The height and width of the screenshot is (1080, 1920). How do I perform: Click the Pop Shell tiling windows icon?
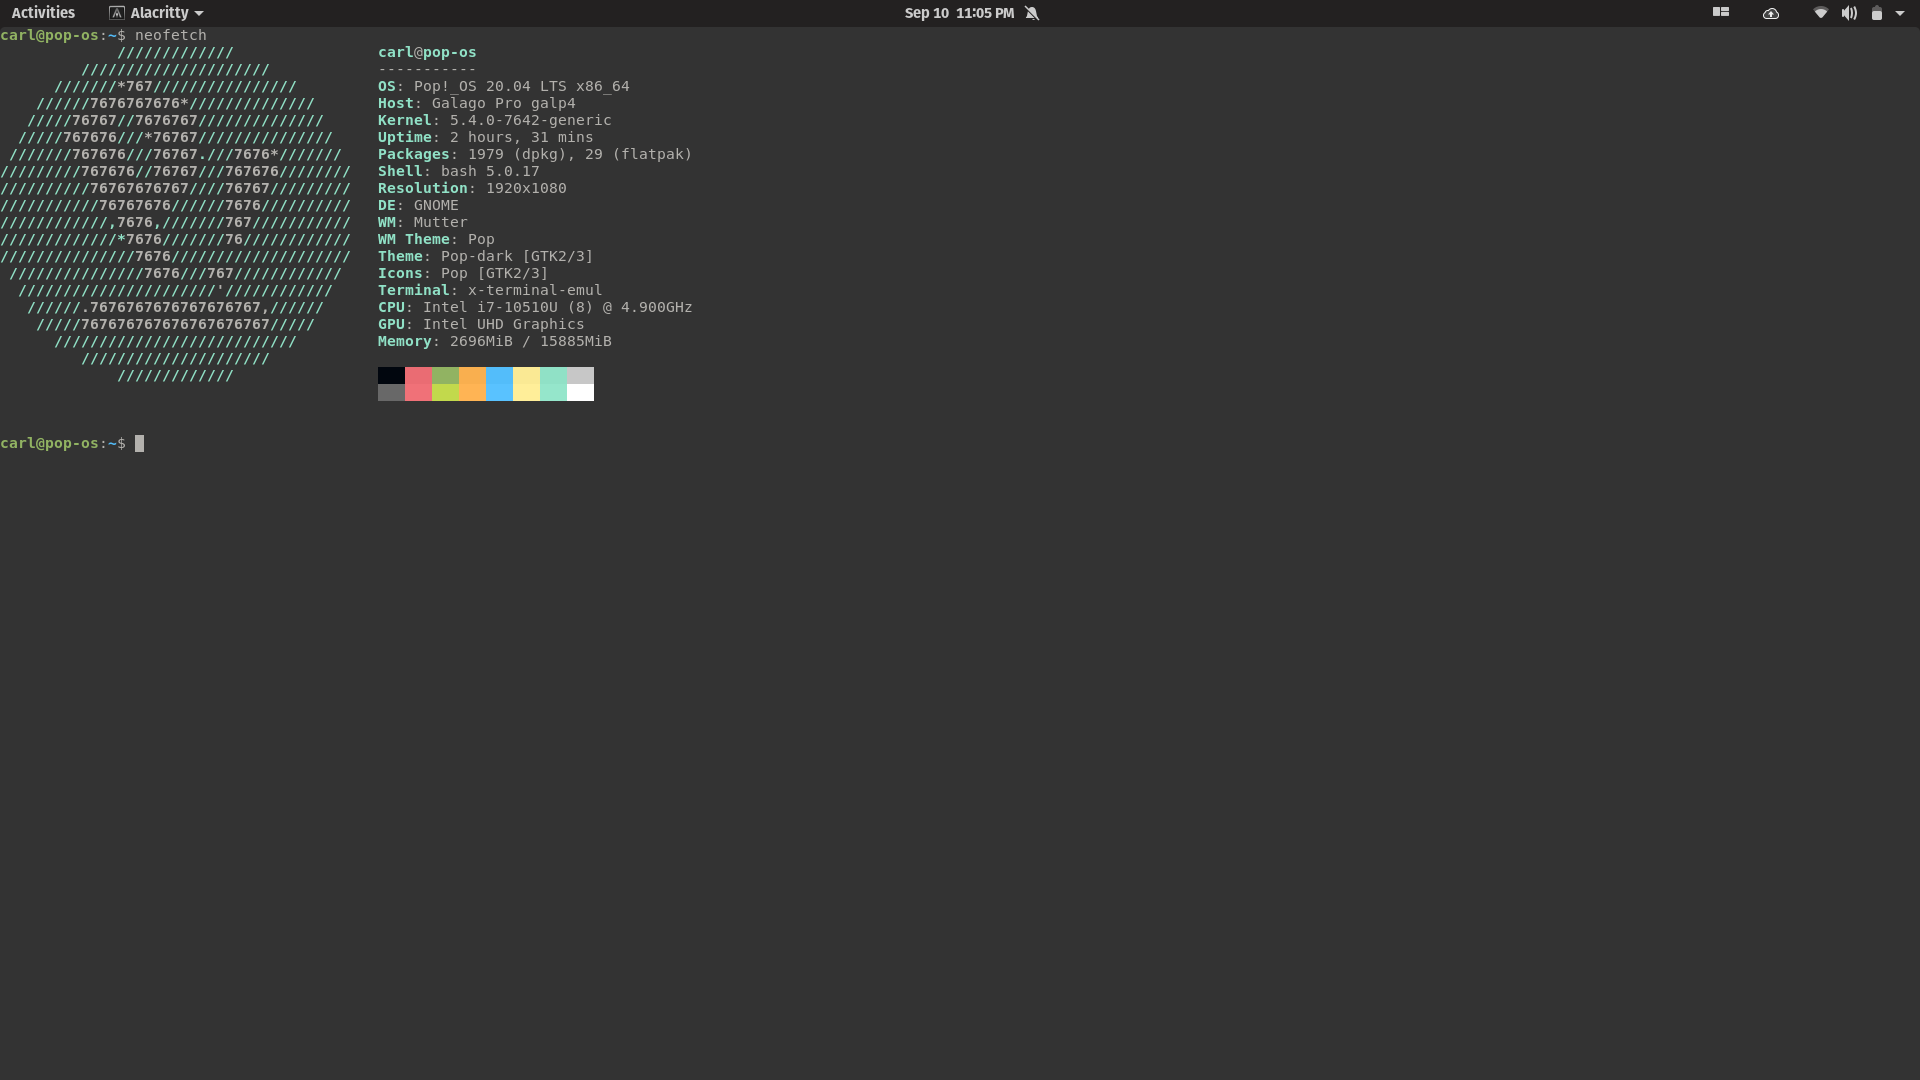point(1721,13)
